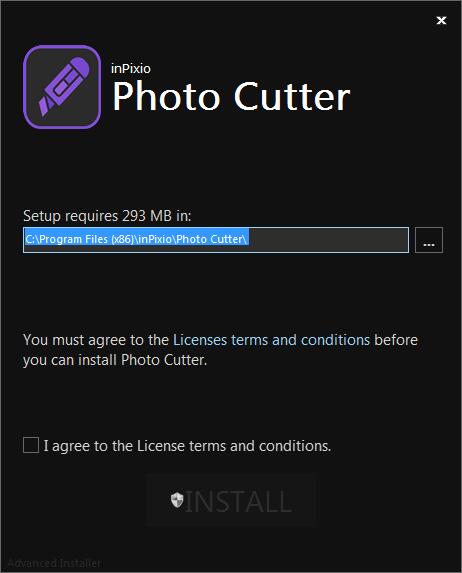
Task: Click the large Photo Cutter title
Action: pyautogui.click(x=231, y=96)
